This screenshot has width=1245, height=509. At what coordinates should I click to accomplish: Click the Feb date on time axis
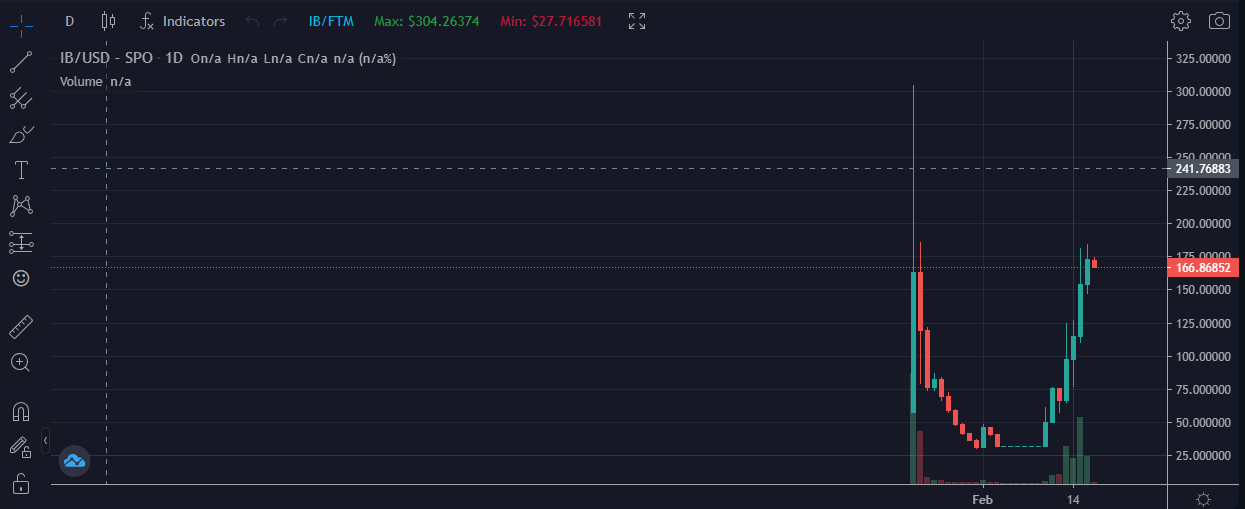pyautogui.click(x=983, y=499)
